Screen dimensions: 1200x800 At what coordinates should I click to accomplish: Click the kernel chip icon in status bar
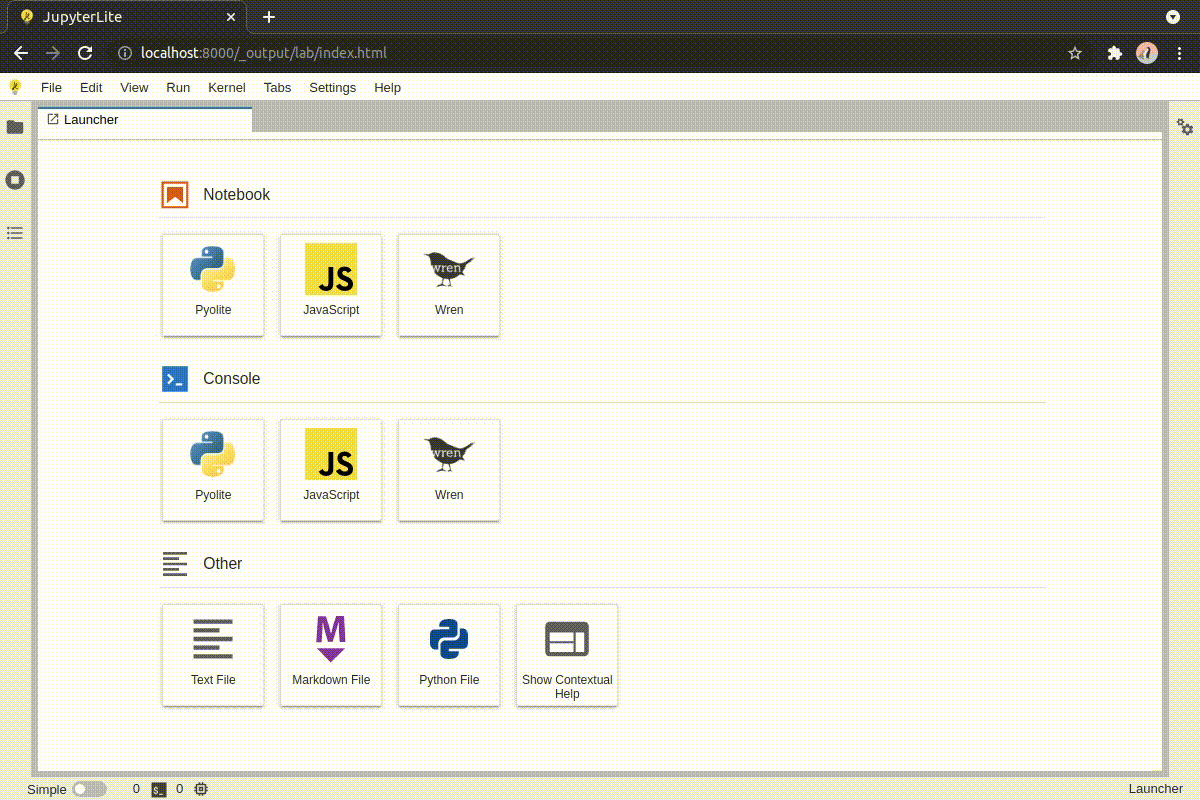point(201,789)
